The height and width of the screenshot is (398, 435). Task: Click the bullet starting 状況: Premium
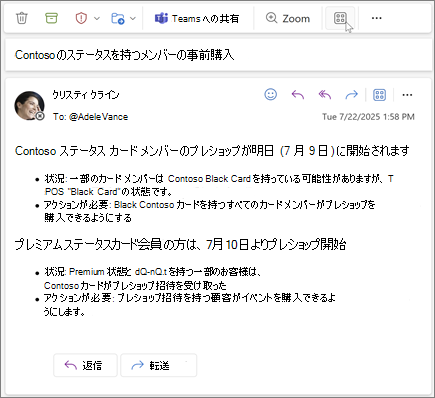[x=152, y=279]
